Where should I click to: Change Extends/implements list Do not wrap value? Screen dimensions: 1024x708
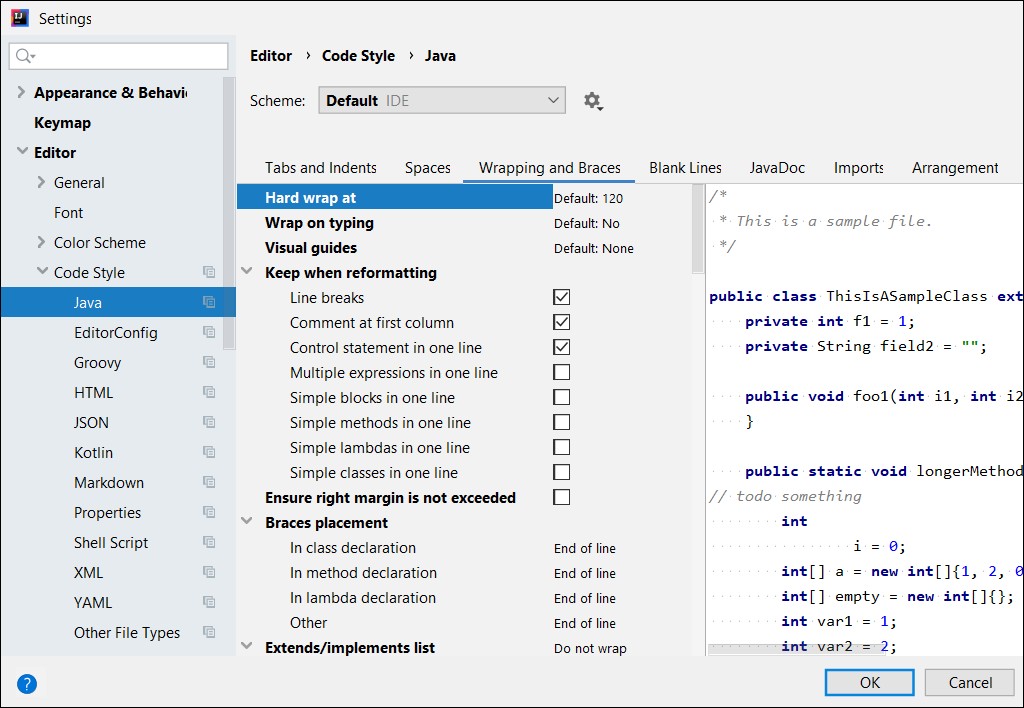590,648
